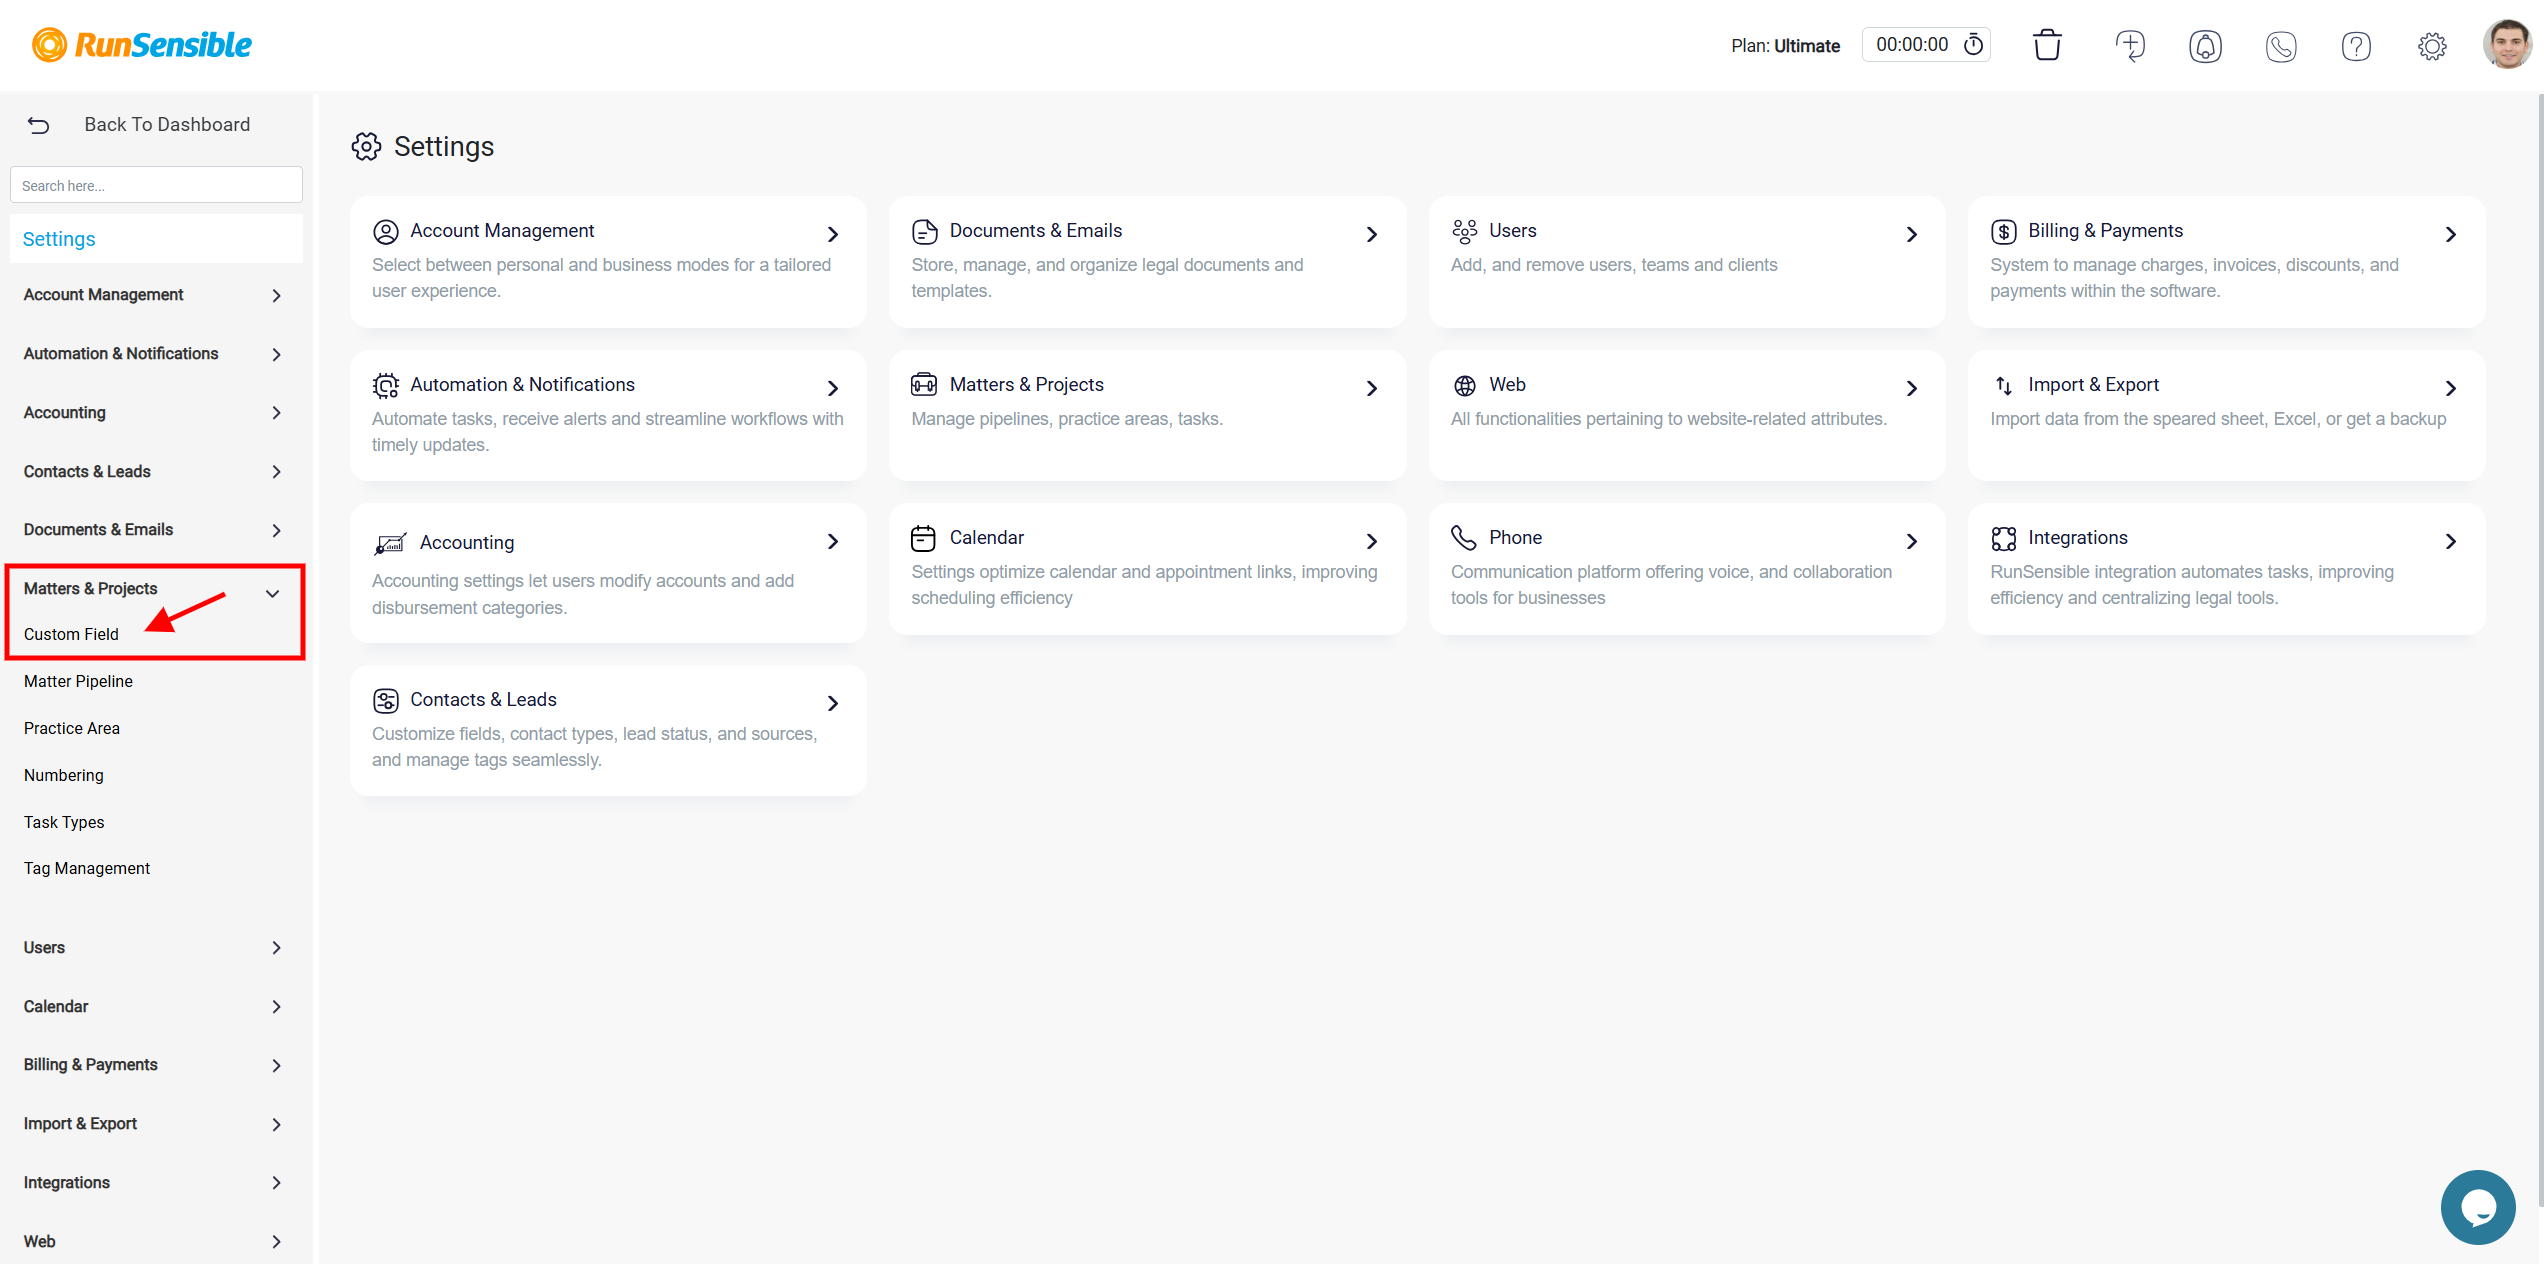Click the trash/delete icon
This screenshot has height=1264, width=2544.
click(x=2048, y=44)
